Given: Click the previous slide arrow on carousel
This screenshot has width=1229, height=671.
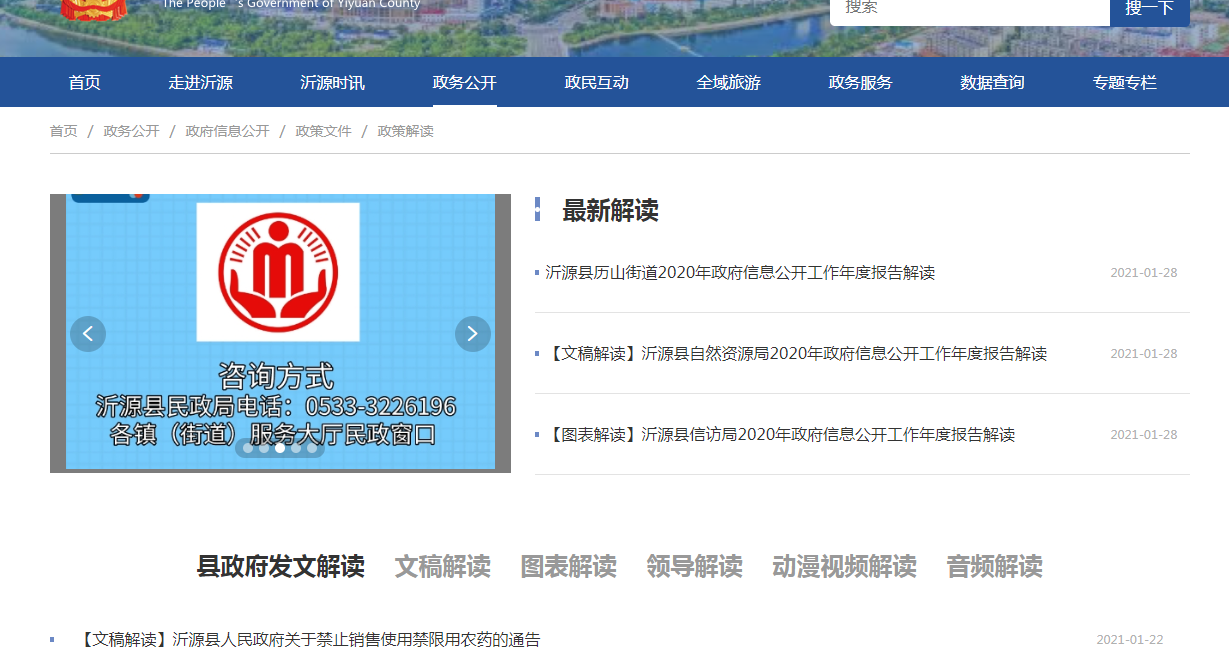Looking at the screenshot, I should pyautogui.click(x=88, y=334).
